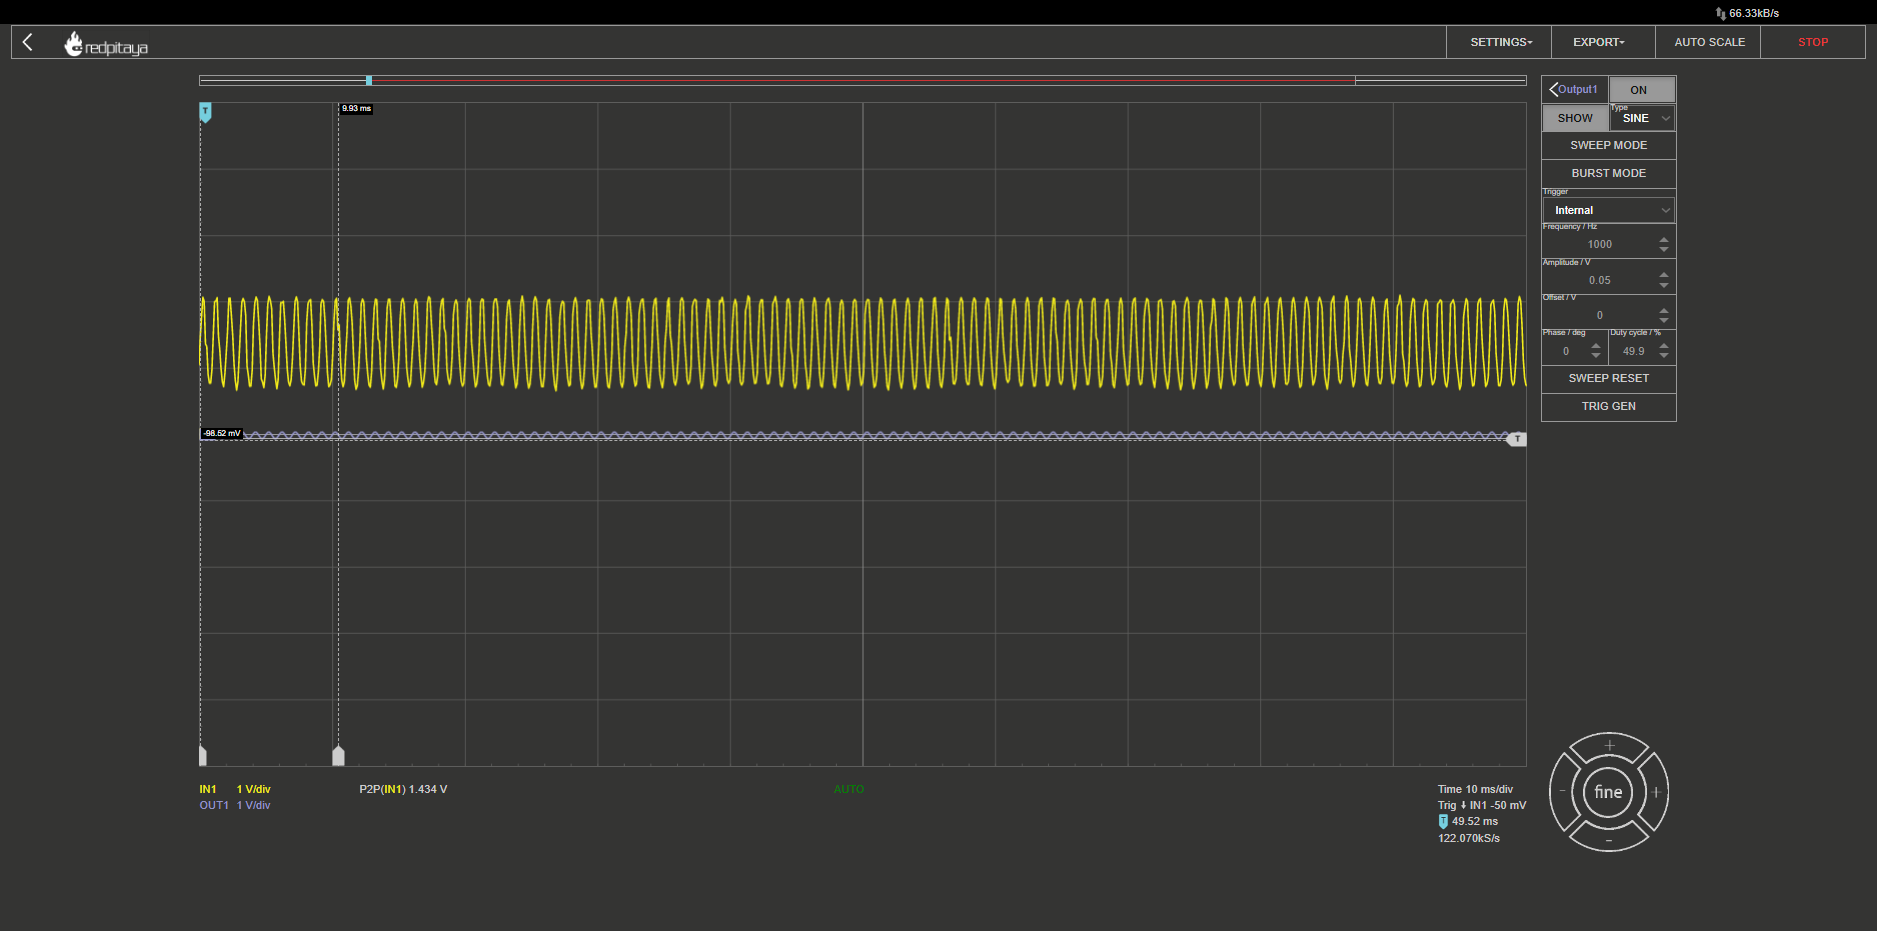The width and height of the screenshot is (1877, 931).
Task: Open the SETTINGS menu
Action: coord(1500,42)
